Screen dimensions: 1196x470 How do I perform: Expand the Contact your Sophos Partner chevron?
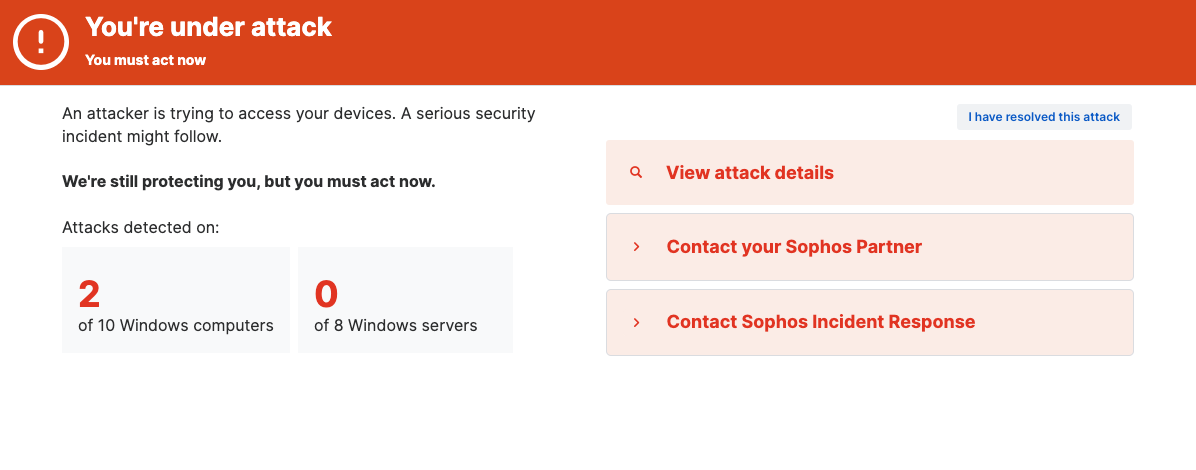[636, 247]
